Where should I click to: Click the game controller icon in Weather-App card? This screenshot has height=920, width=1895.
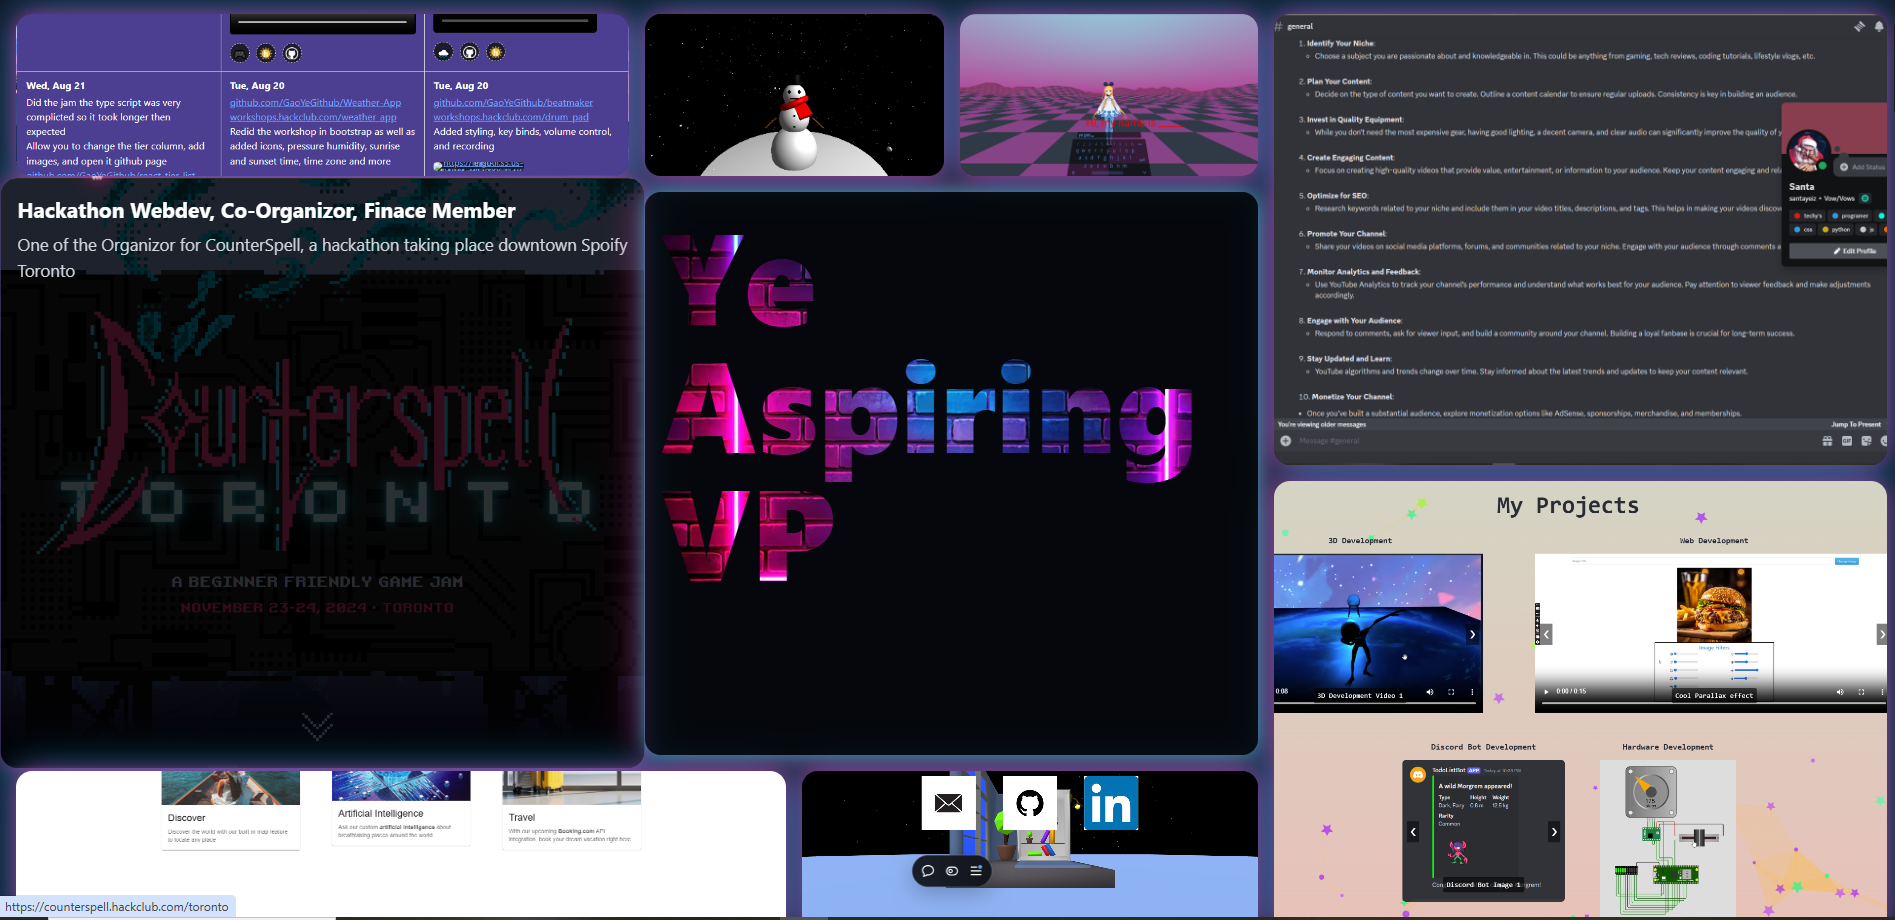pyautogui.click(x=240, y=53)
